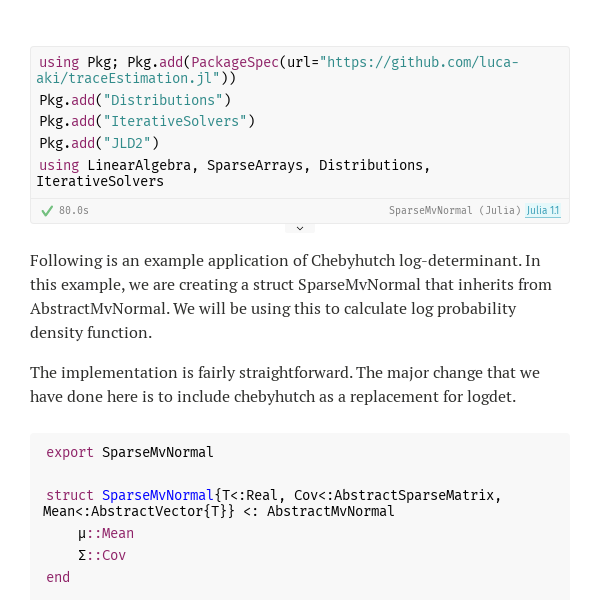Place cursor in the Pkg.add("Distributions") line
The height and width of the screenshot is (600, 600).
click(135, 100)
